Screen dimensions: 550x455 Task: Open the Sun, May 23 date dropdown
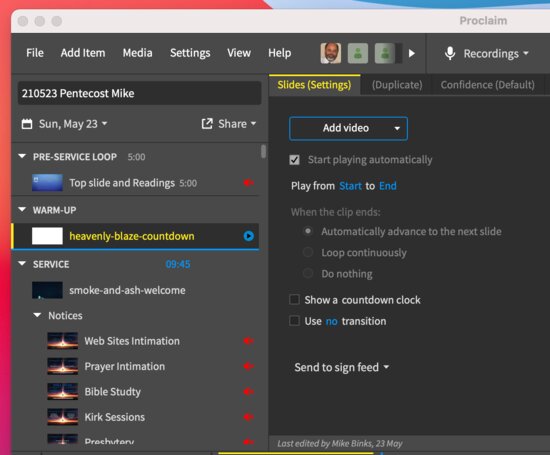[73, 124]
